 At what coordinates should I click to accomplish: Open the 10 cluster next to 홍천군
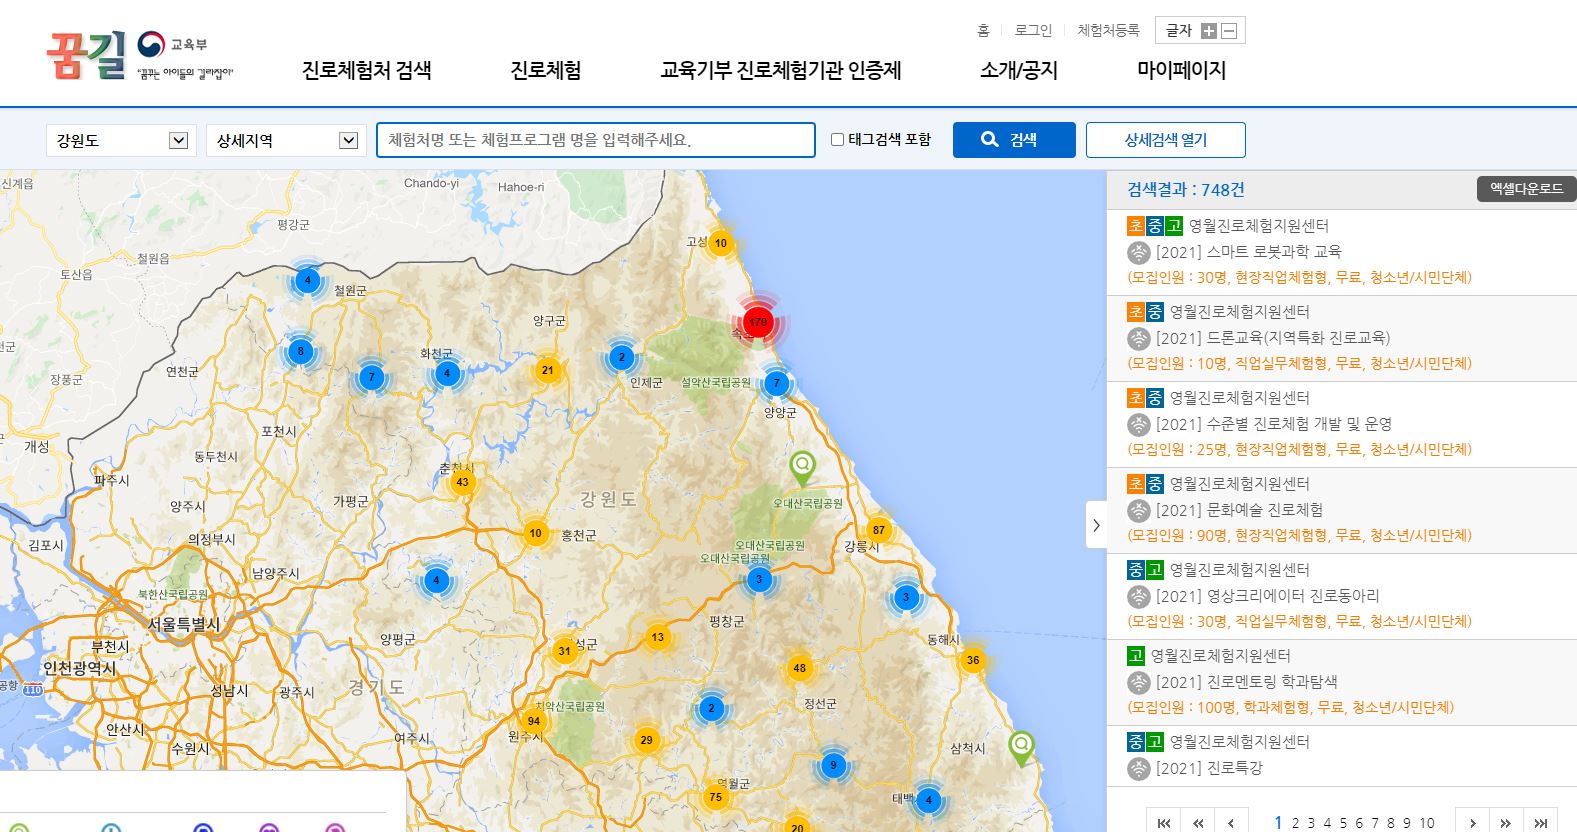tap(535, 533)
